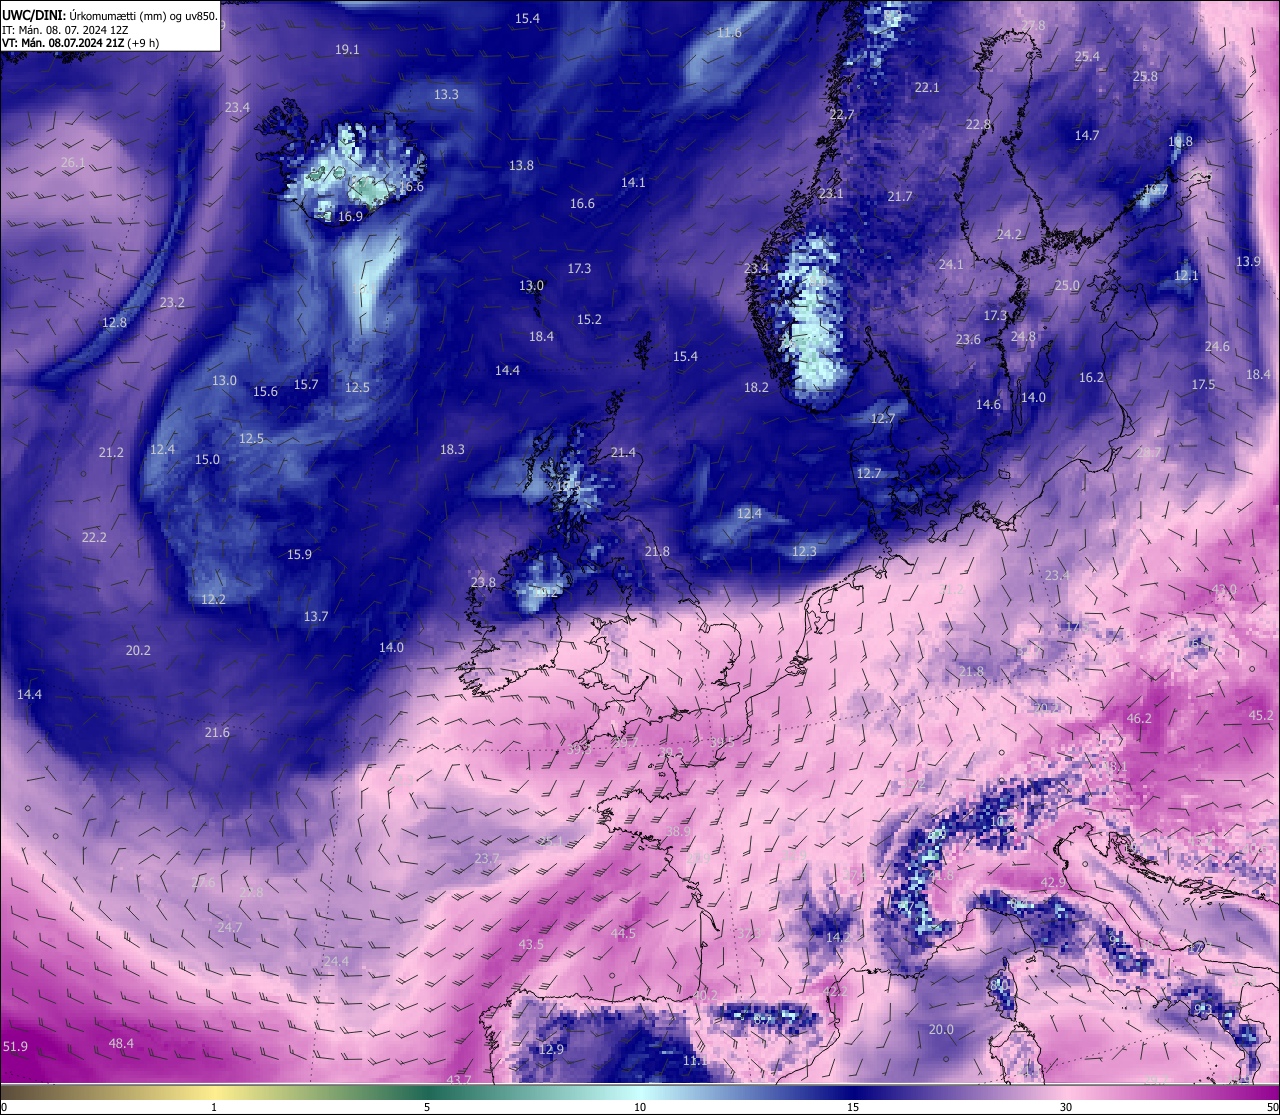Select the 22.7 value over Norway

(842, 114)
